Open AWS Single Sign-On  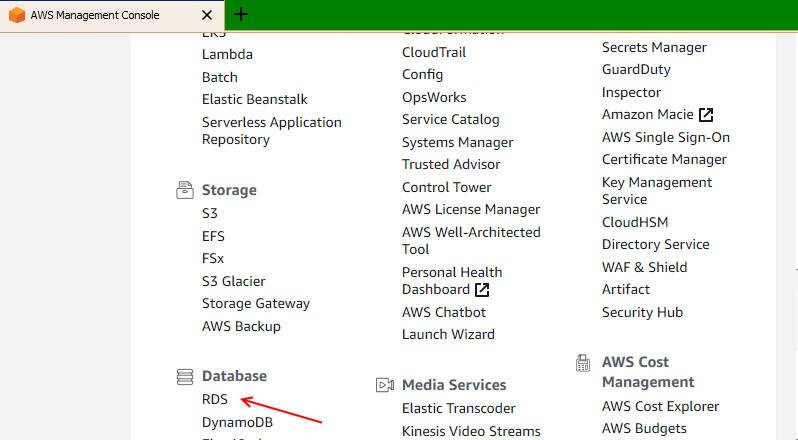pyautogui.click(x=666, y=137)
